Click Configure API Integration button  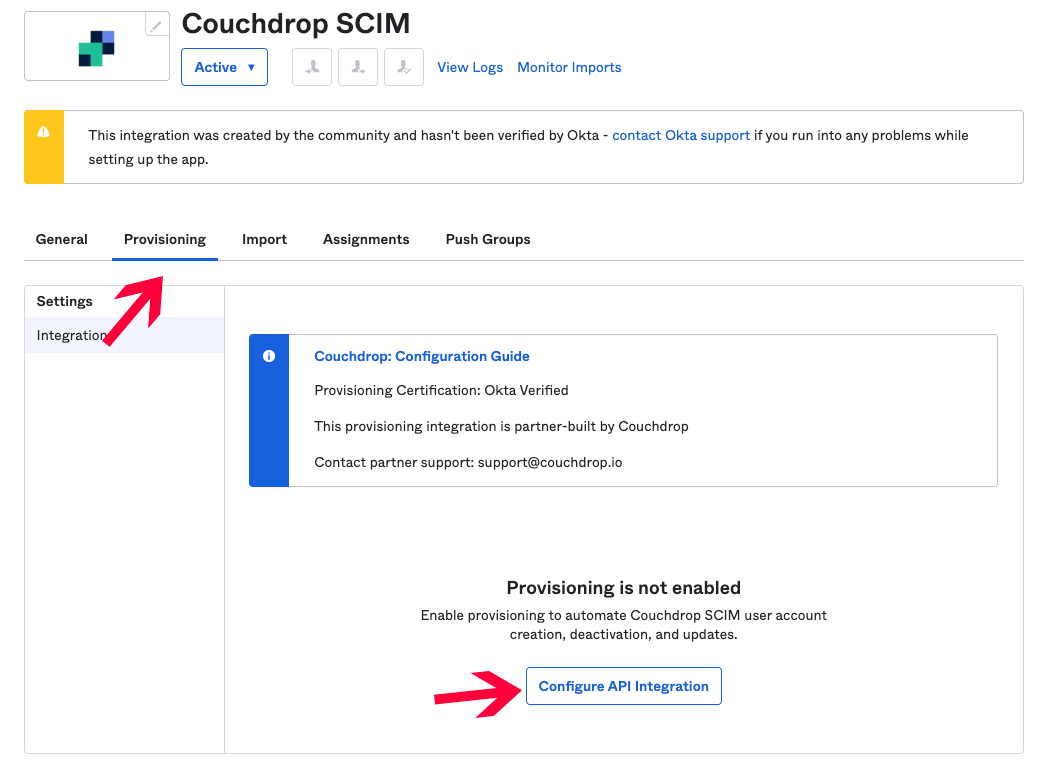click(623, 686)
